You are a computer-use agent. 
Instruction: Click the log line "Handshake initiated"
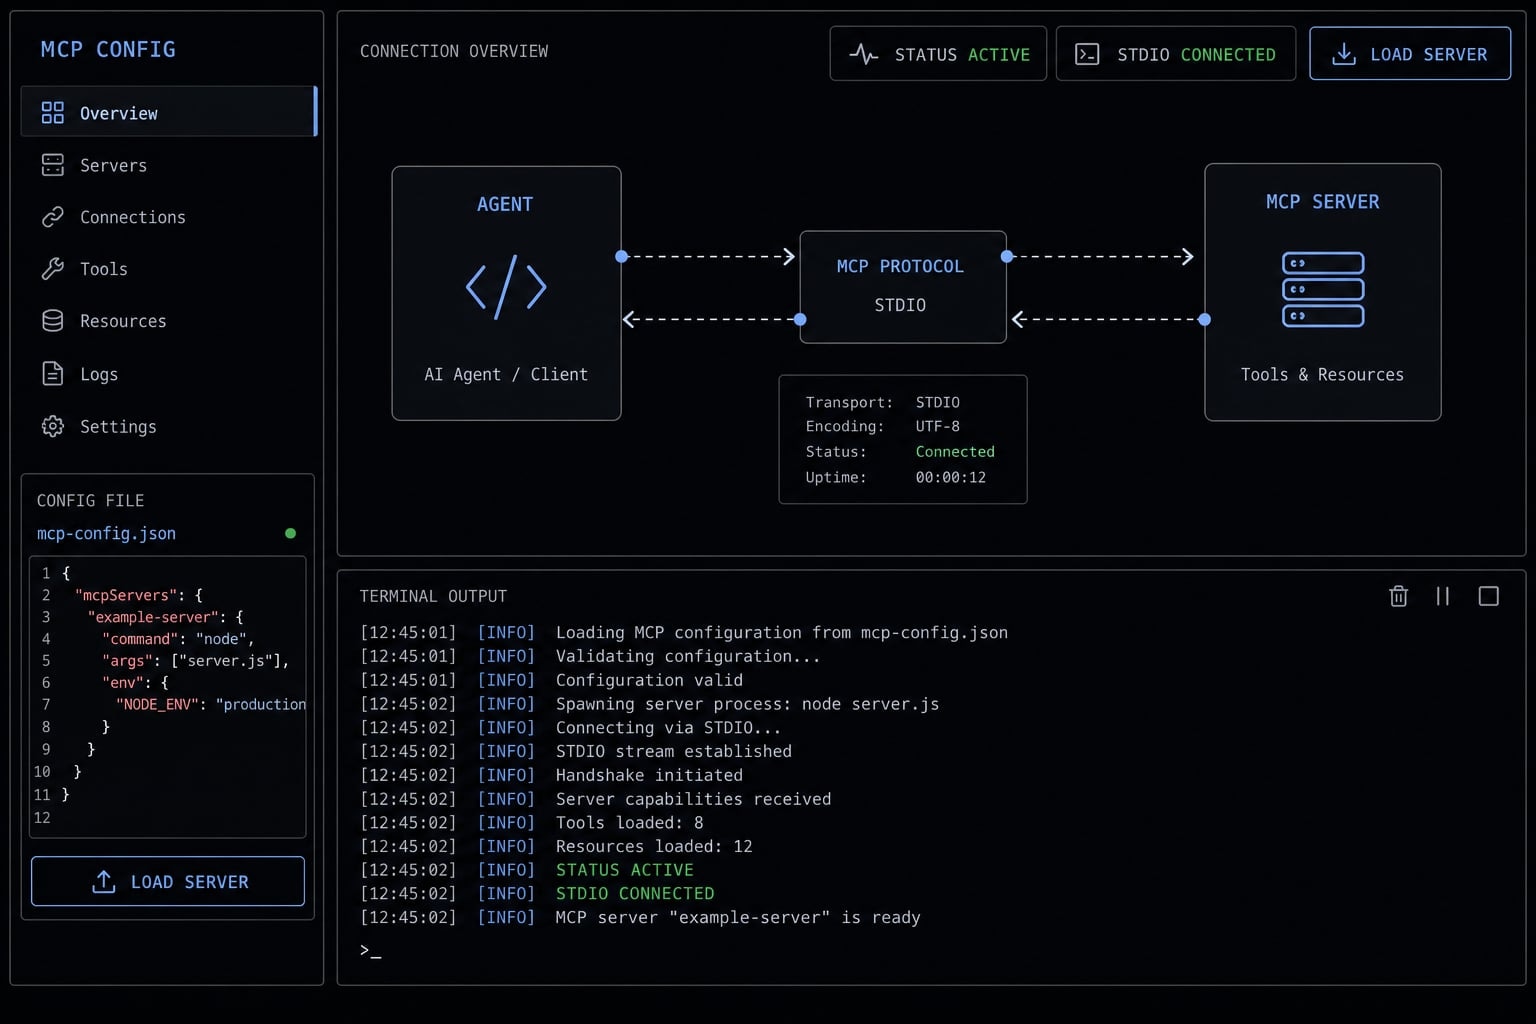(552, 775)
